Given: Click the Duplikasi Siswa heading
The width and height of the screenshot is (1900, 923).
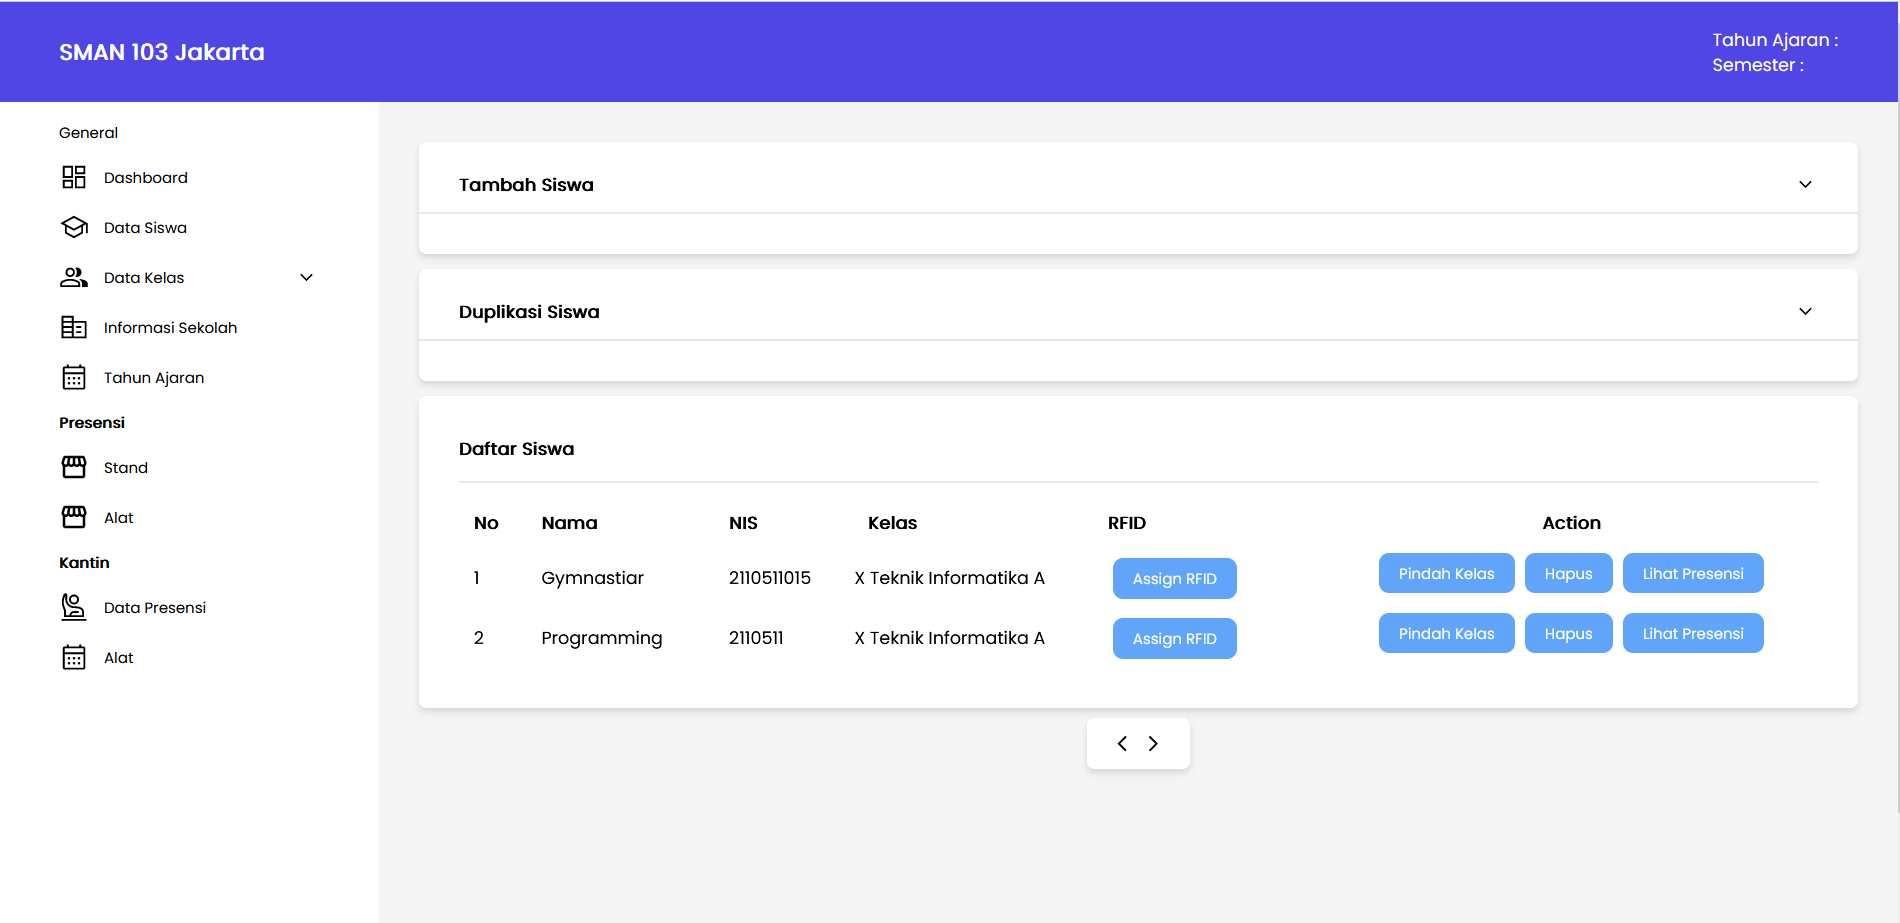Looking at the screenshot, I should (529, 312).
